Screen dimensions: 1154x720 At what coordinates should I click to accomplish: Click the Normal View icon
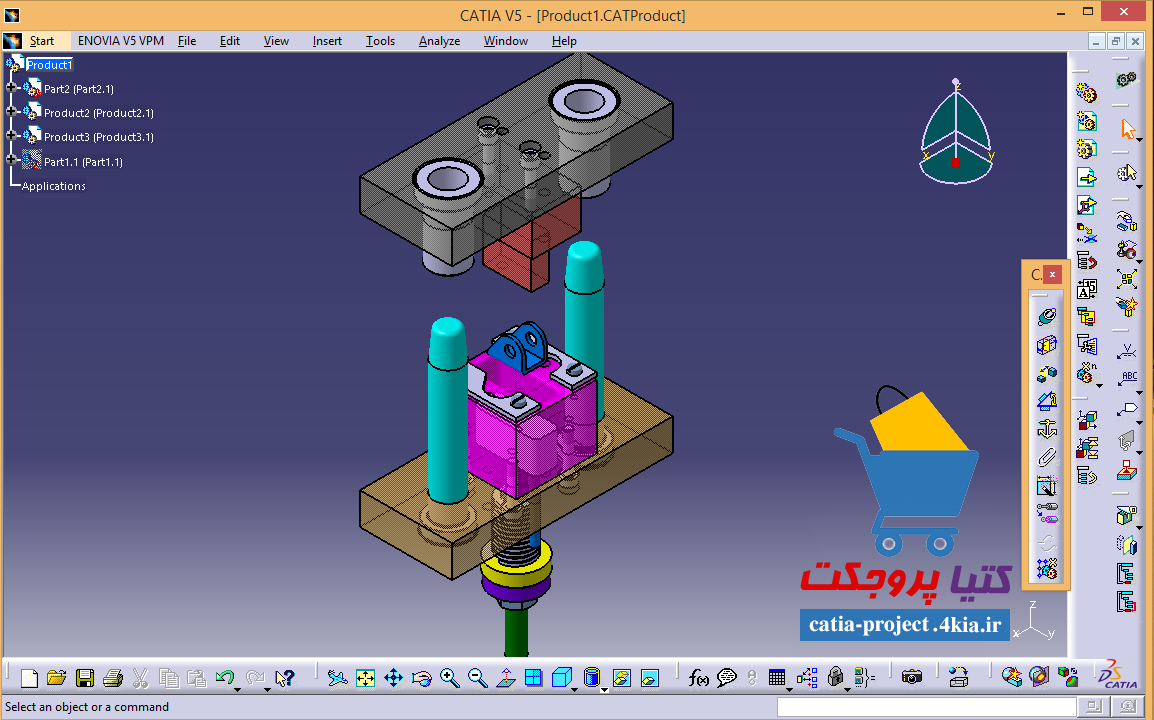(506, 678)
